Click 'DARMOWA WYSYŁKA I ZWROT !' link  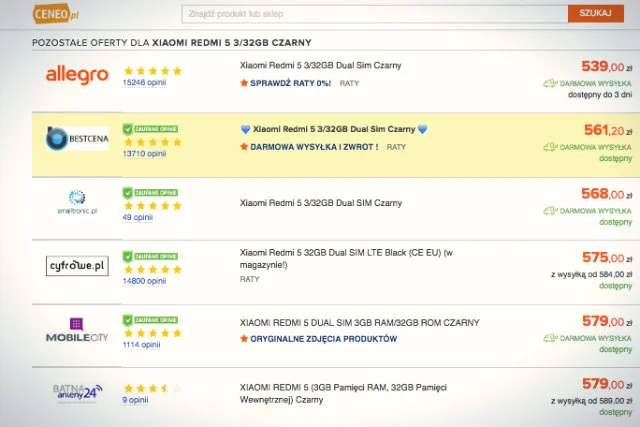[x=314, y=147]
